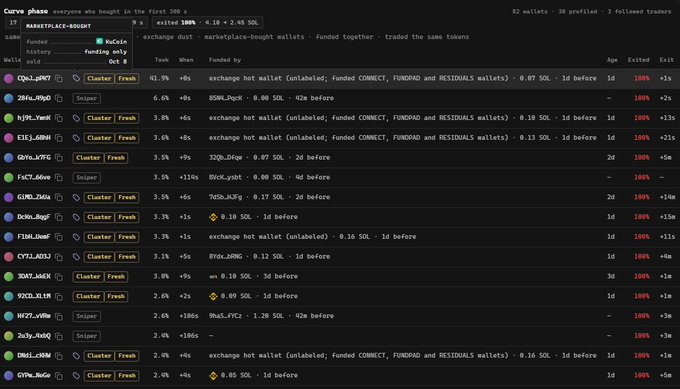Screen dimensions: 680x389
Task: Copy the GbYo…k7FG wallet address
Action: (x=59, y=158)
